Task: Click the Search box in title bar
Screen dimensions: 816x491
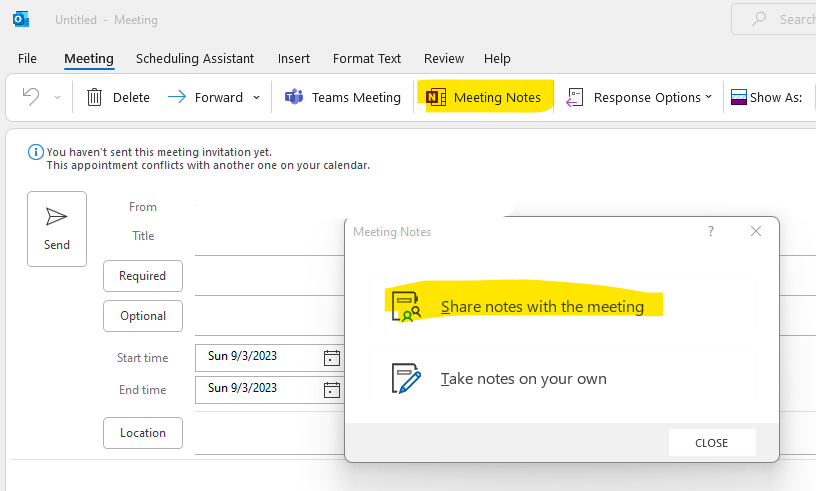Action: (773, 19)
